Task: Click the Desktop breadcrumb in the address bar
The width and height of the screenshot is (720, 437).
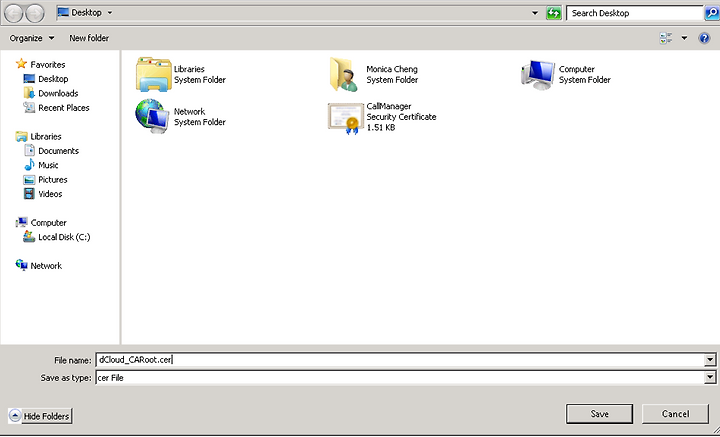Action: coord(86,13)
